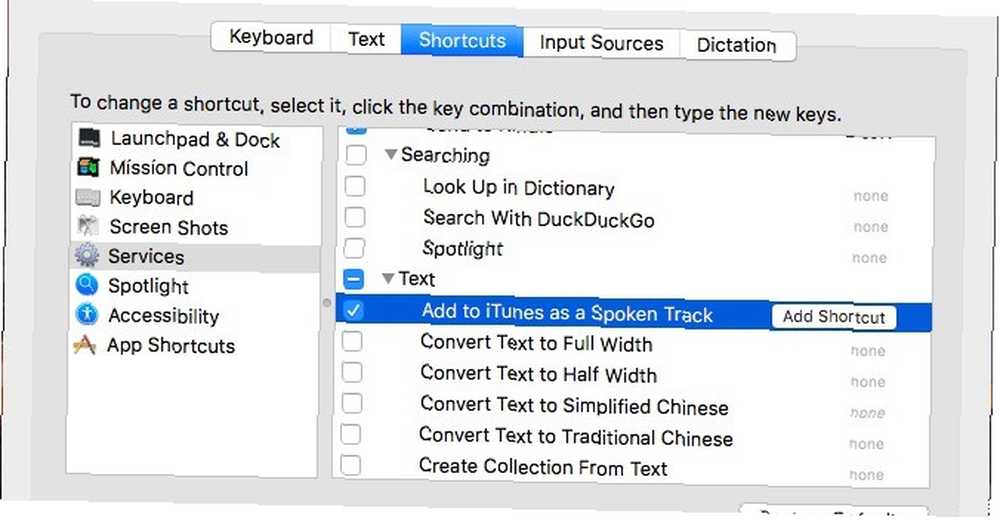Collapse the Text group disclosure triangle
Viewport: 1000px width, 520px height.
(x=388, y=278)
